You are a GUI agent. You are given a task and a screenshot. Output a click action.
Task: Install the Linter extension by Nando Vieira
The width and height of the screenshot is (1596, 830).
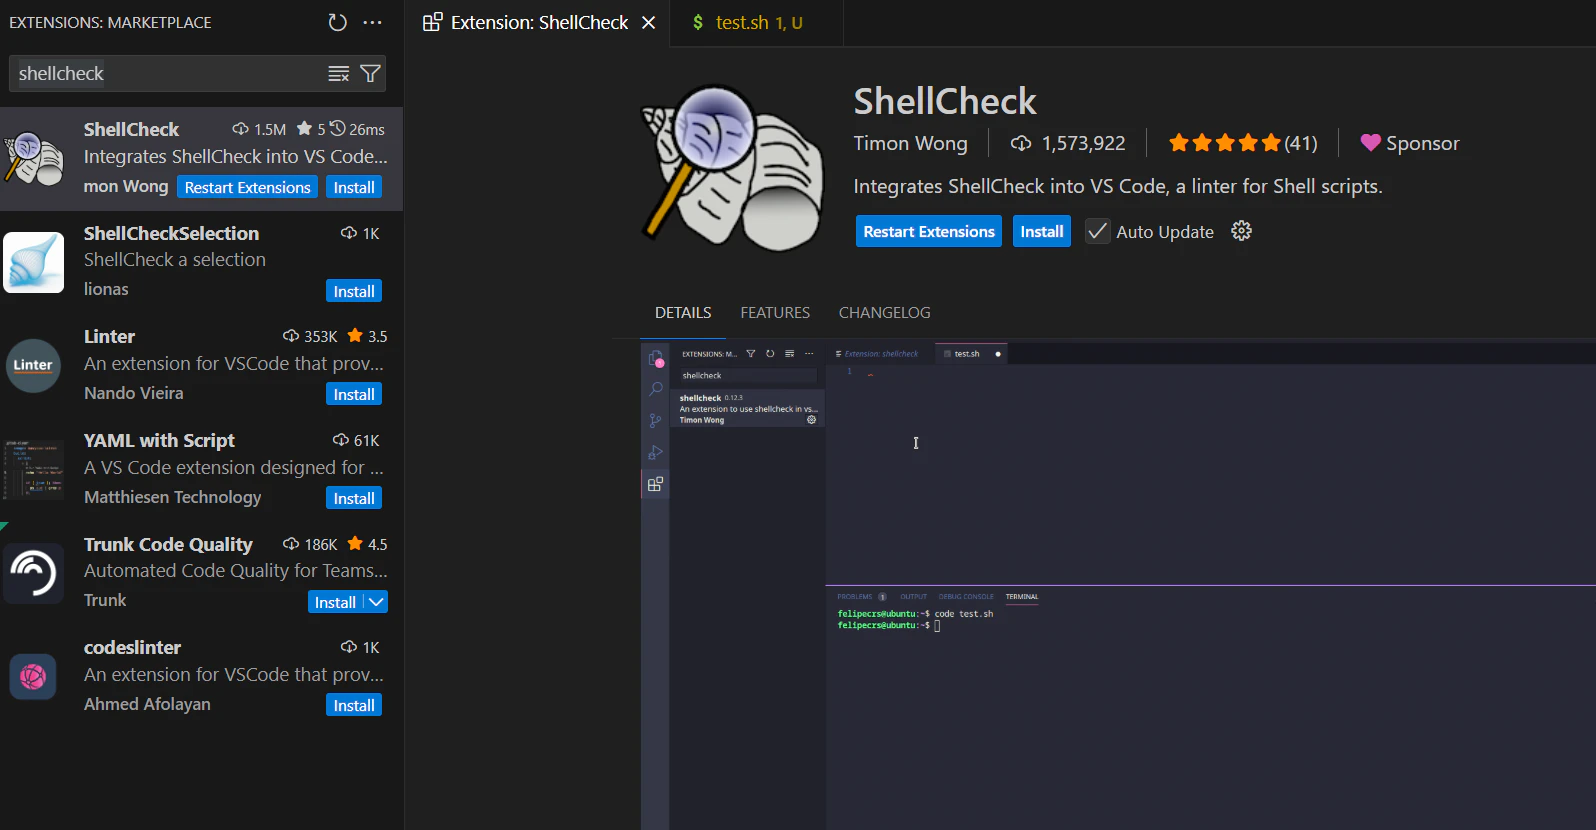(354, 394)
